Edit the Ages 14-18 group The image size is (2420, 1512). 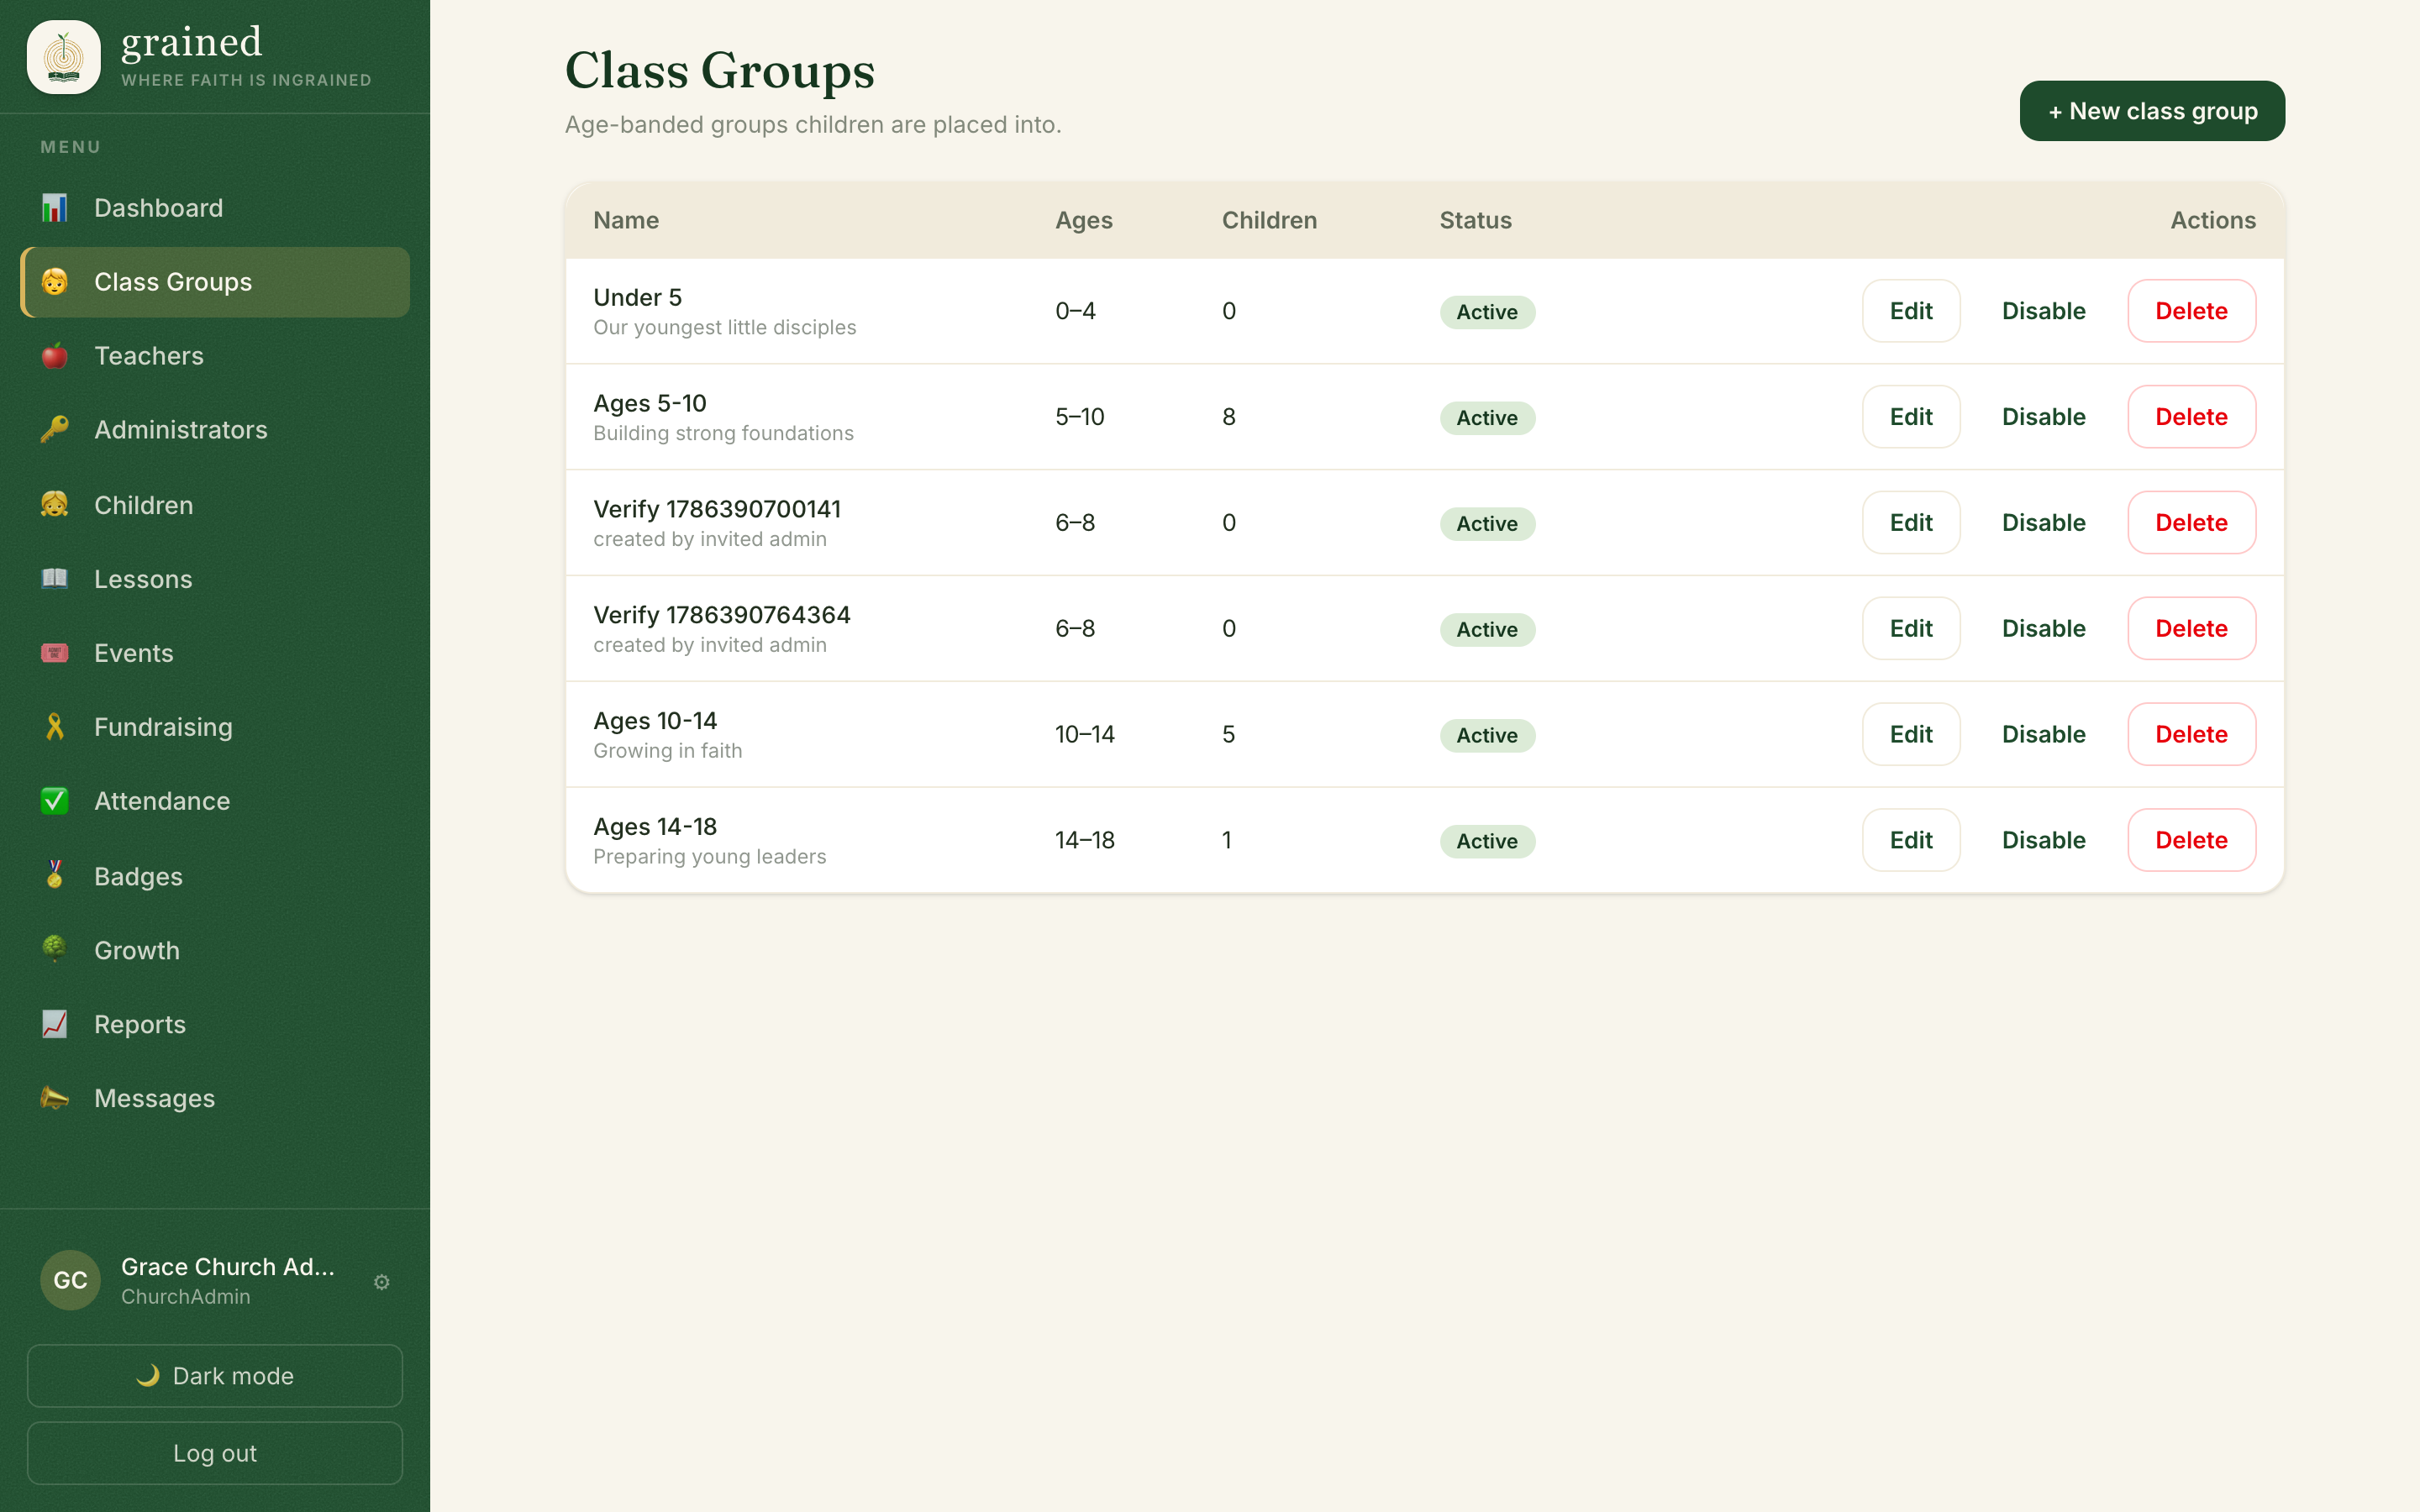1911,841
